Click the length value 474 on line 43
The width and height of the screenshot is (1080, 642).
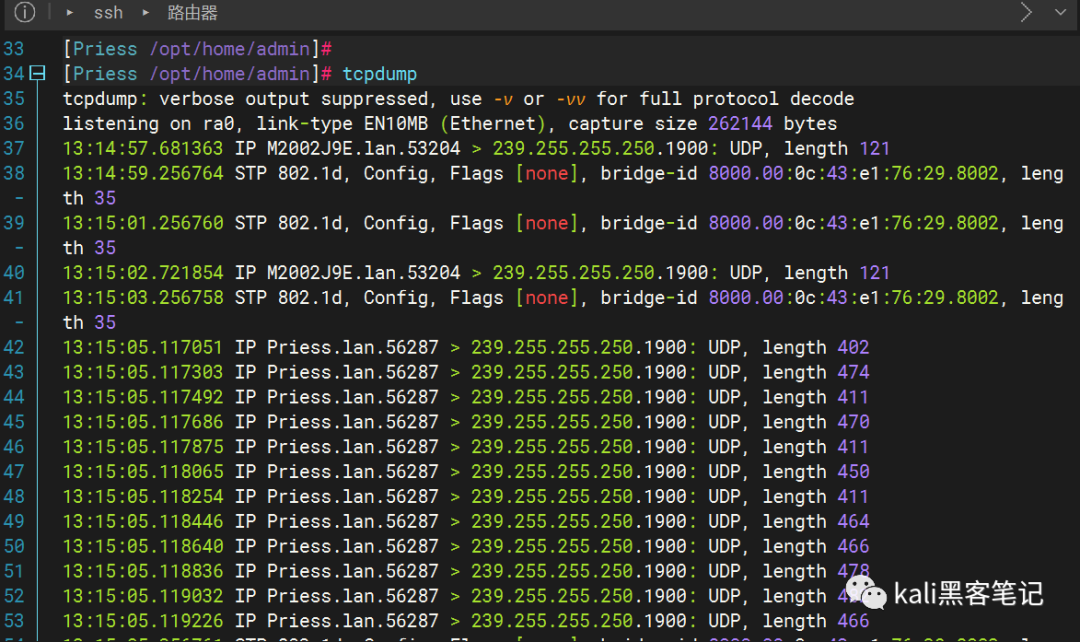853,372
